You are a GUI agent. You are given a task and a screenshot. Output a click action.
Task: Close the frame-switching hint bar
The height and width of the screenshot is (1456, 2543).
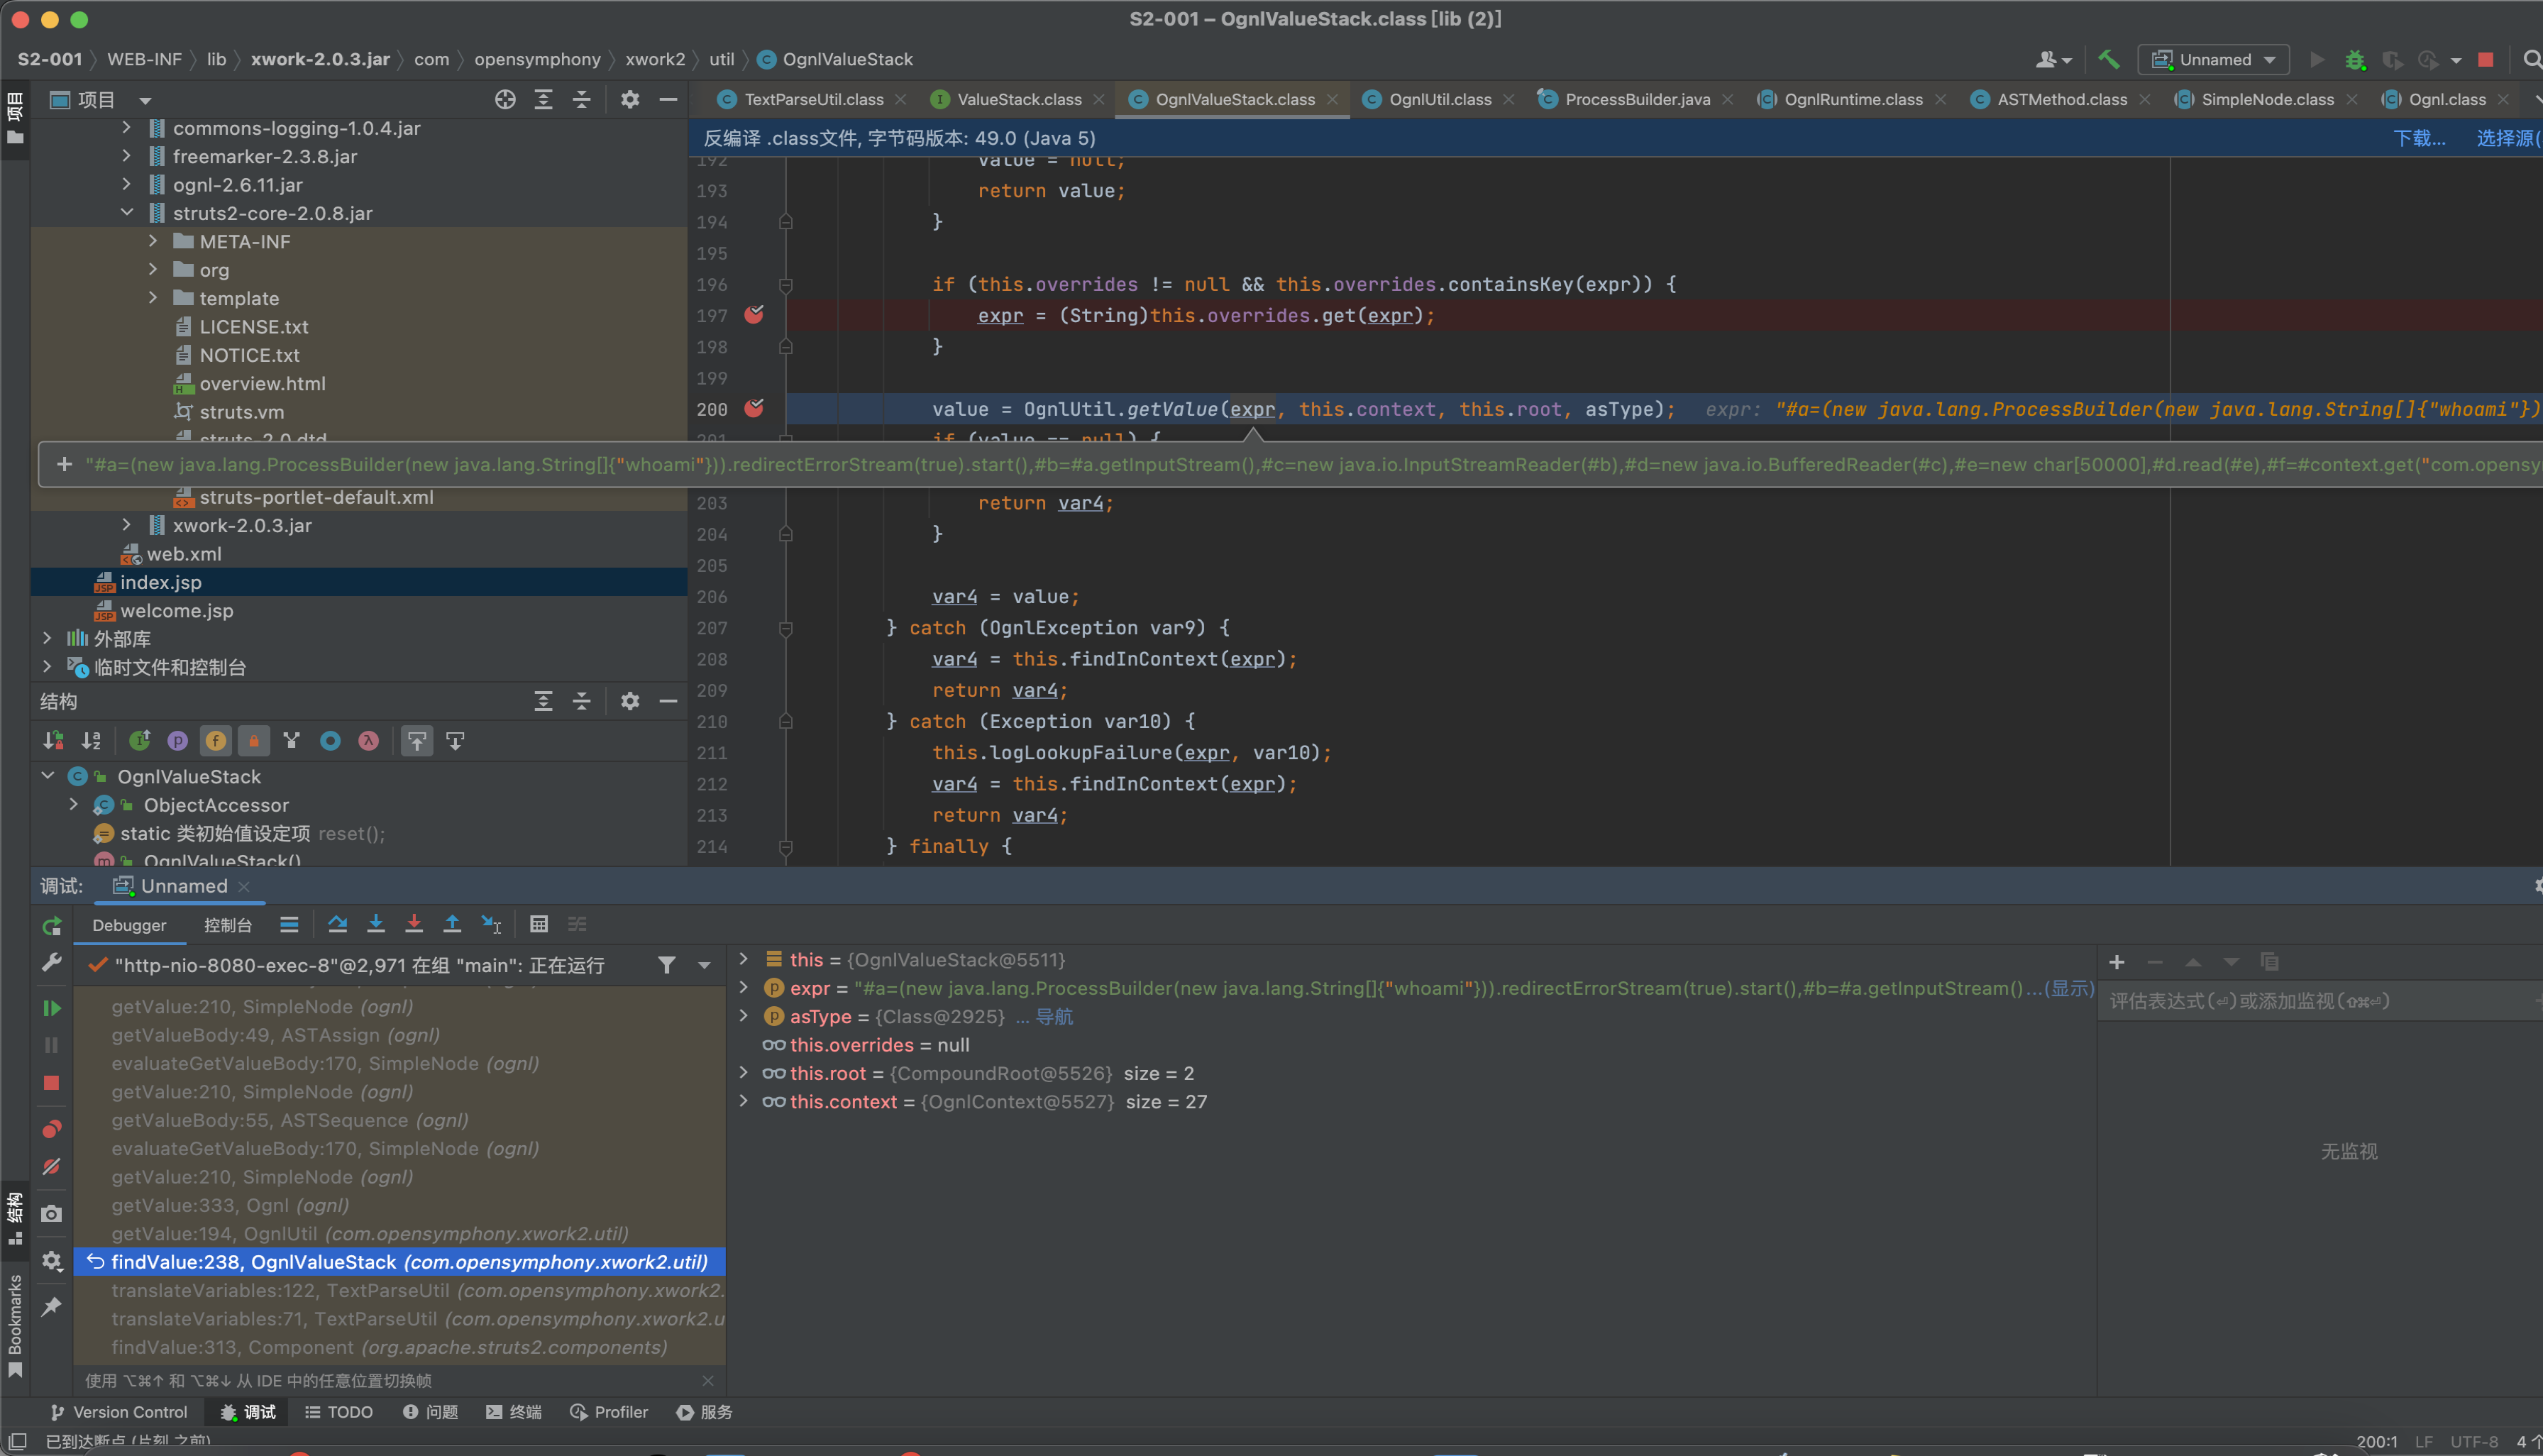point(708,1380)
